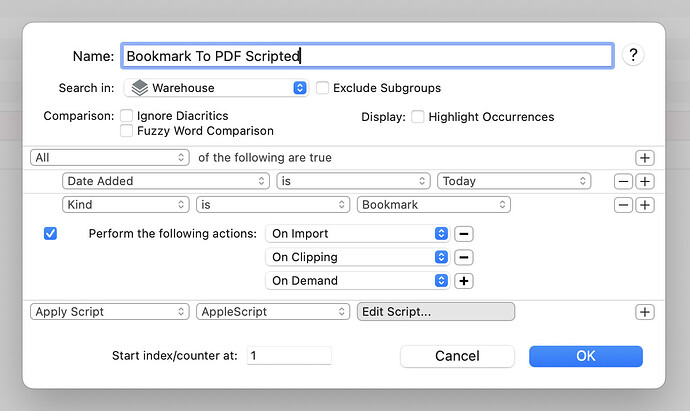Remove the Date Added condition row
This screenshot has height=411, width=690.
pos(623,181)
